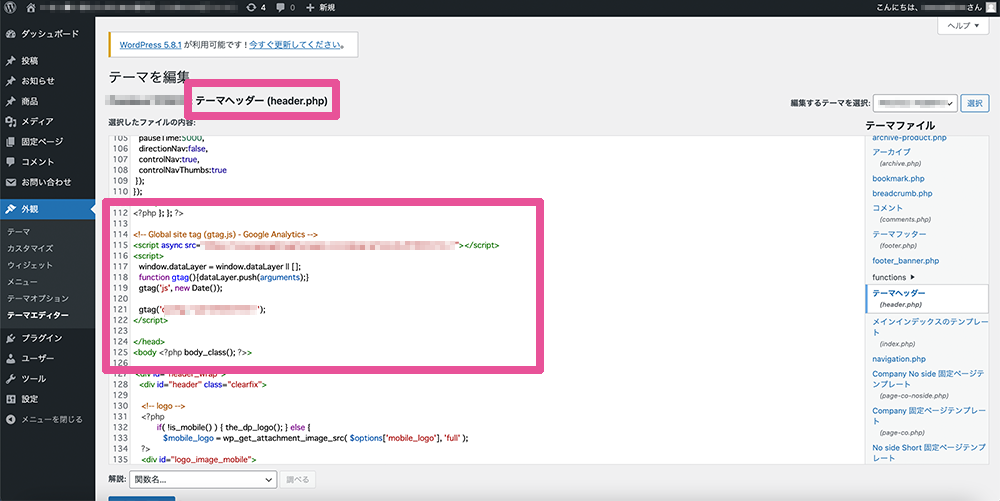Open bookmark.php in theme files
The image size is (1000, 501).
(898, 178)
